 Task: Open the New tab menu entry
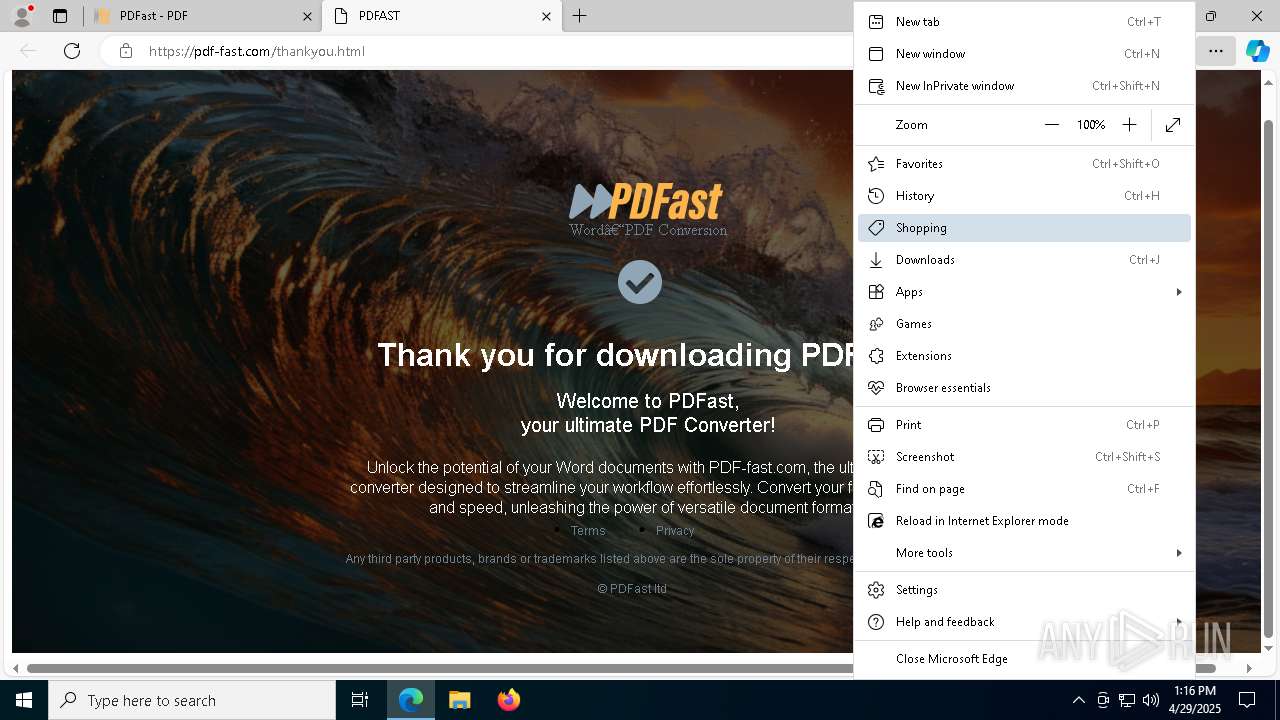pyautogui.click(x=1024, y=22)
